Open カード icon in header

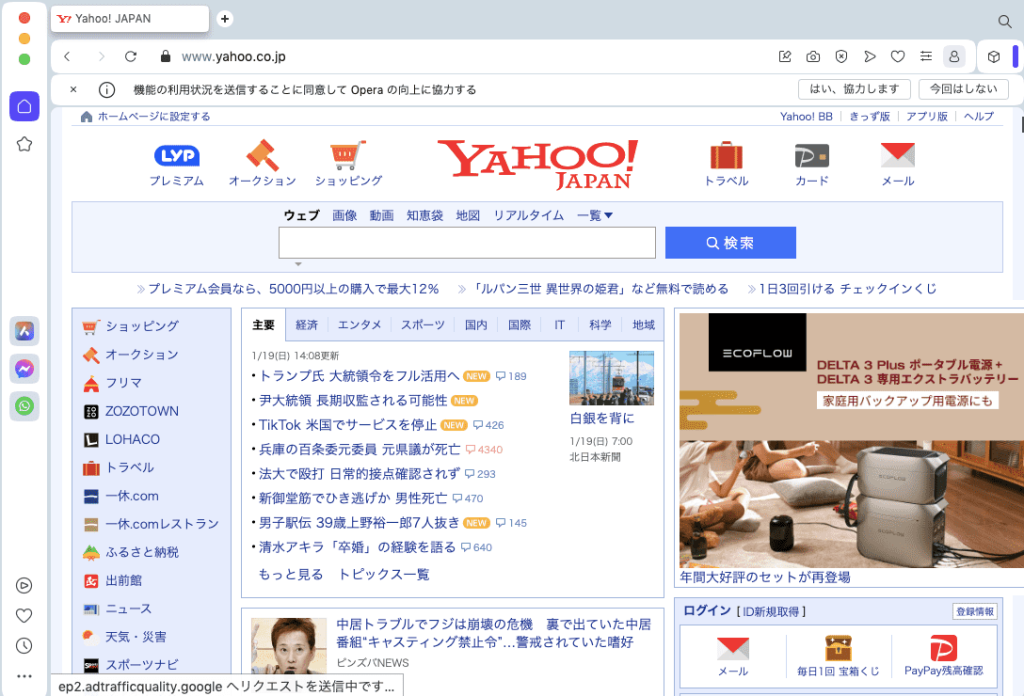[812, 165]
